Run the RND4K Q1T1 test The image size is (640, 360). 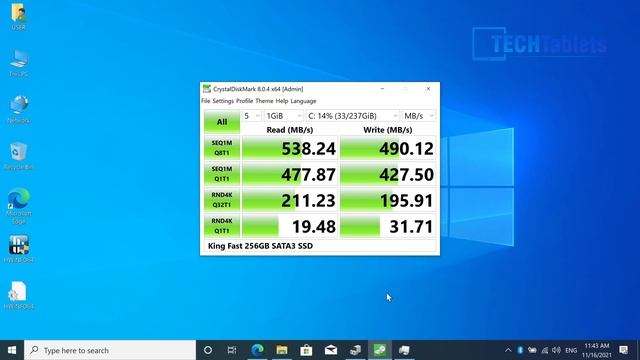[222, 226]
